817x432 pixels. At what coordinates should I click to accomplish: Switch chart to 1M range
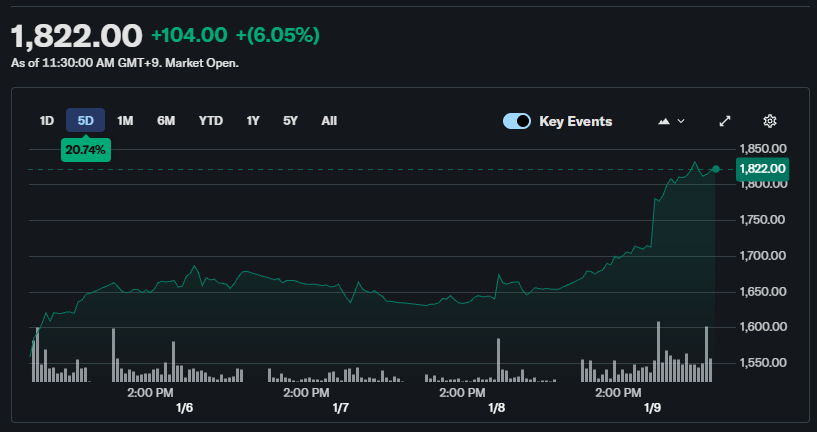125,121
